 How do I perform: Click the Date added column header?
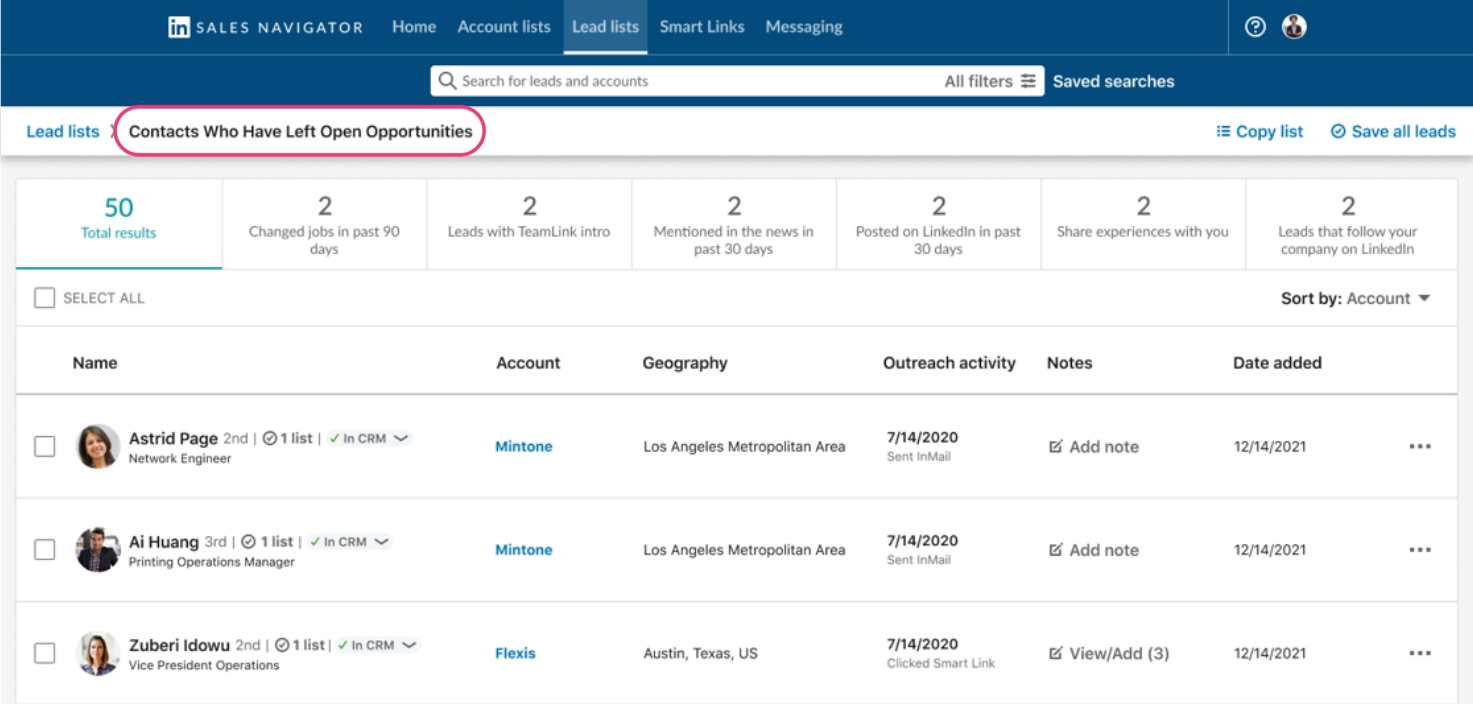pos(1277,363)
